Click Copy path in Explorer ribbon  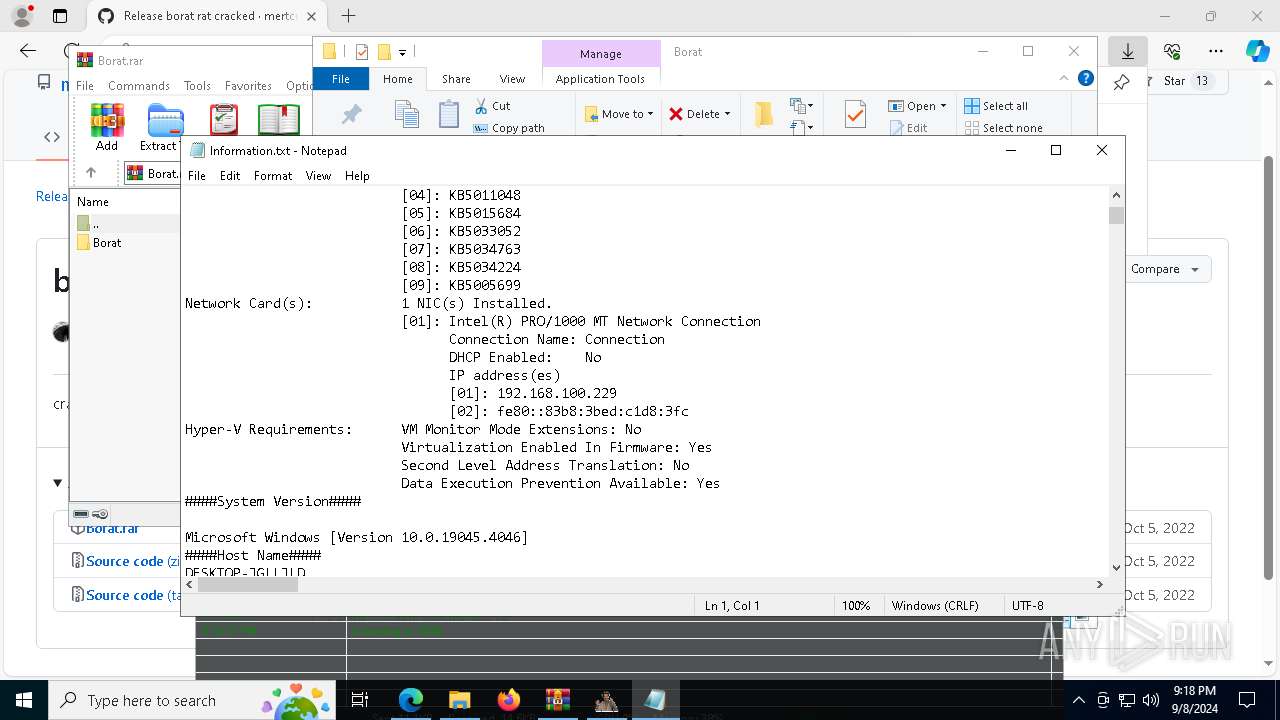point(509,128)
